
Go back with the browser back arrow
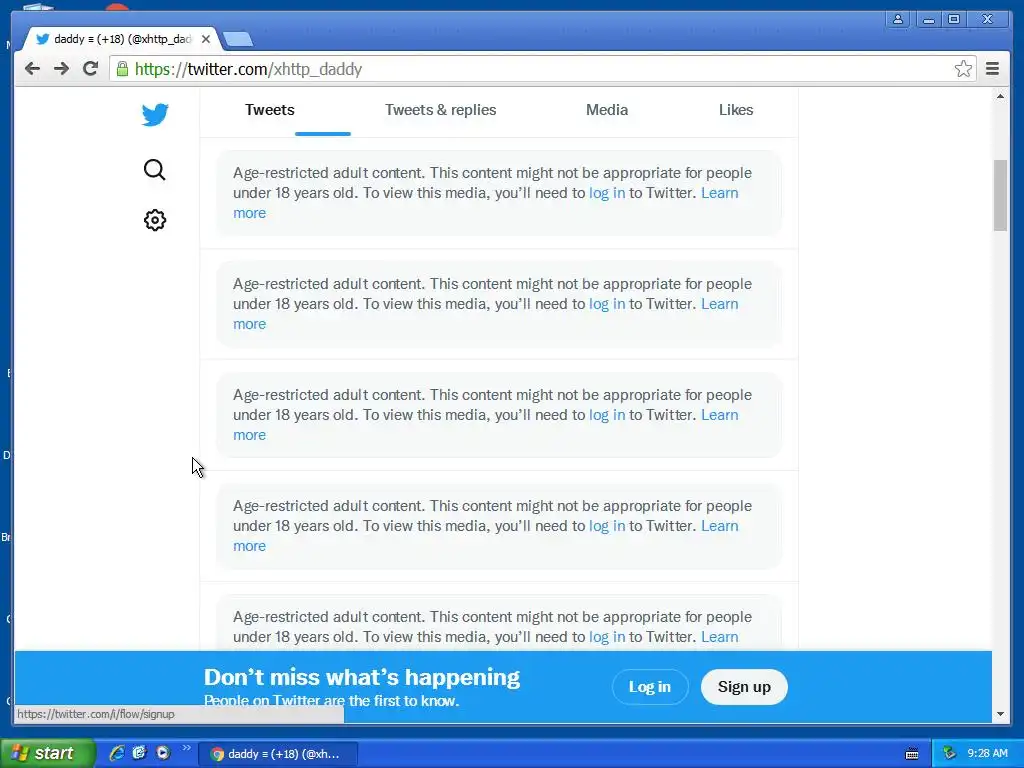coord(32,69)
